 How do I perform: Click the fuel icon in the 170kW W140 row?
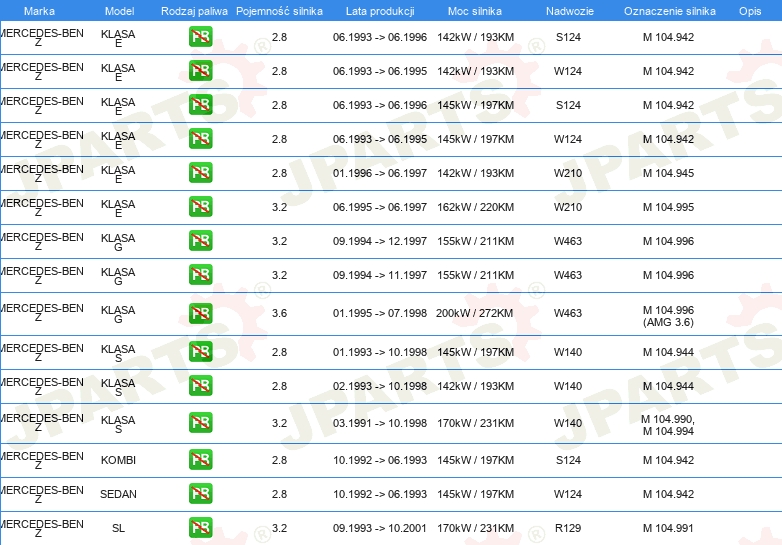point(200,422)
